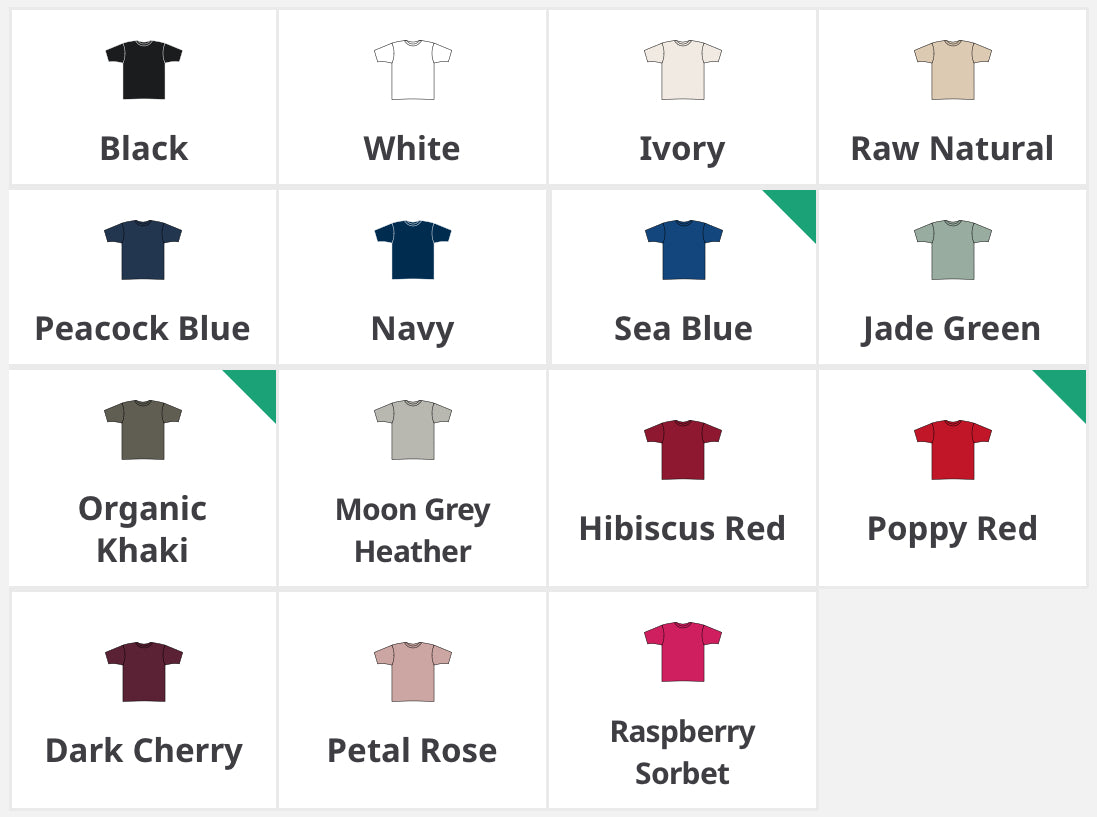Click the Petal Rose t-shirt icon

point(412,672)
